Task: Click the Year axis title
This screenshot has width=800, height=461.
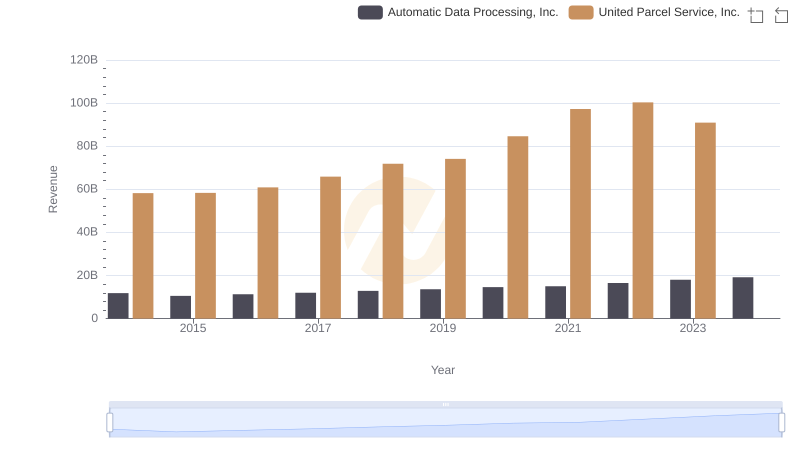Action: (443, 370)
